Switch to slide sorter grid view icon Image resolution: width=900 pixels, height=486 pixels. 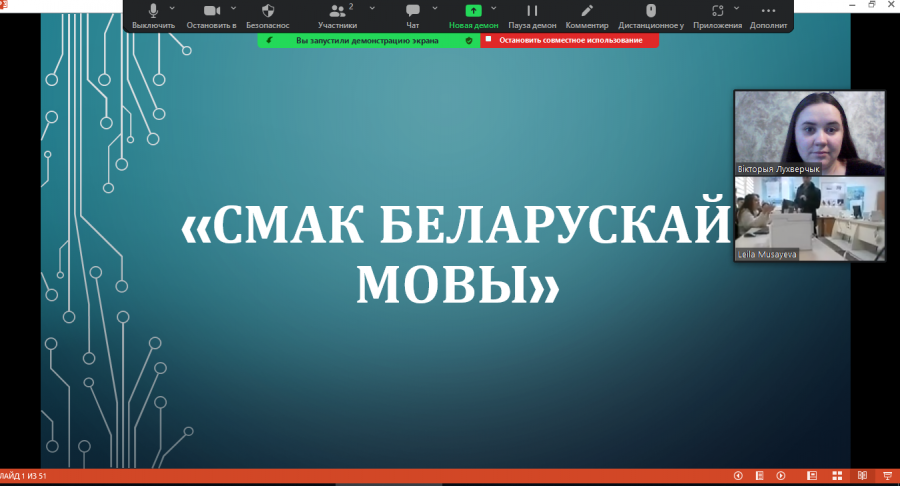pos(837,476)
